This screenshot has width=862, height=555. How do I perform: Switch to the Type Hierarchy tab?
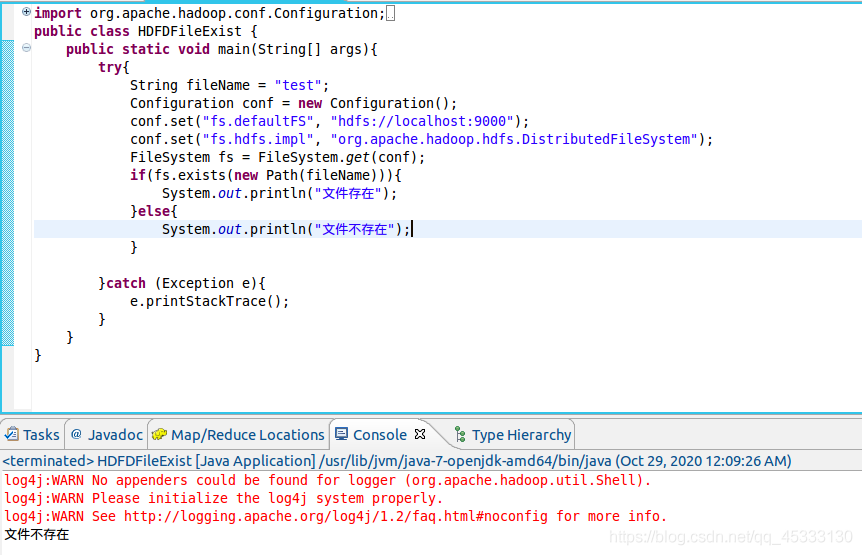[x=513, y=435]
